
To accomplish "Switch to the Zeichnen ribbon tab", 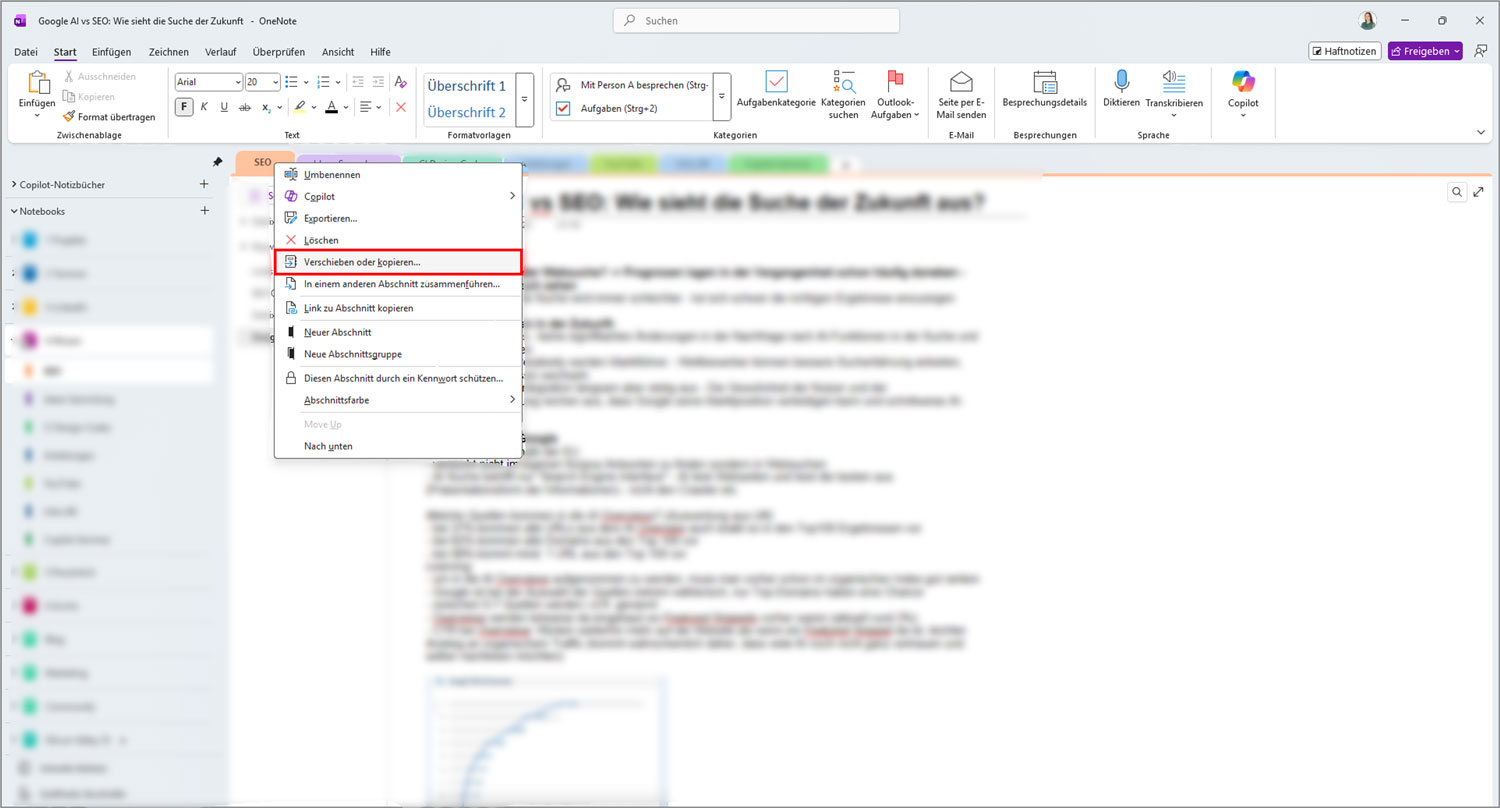I will 168,52.
